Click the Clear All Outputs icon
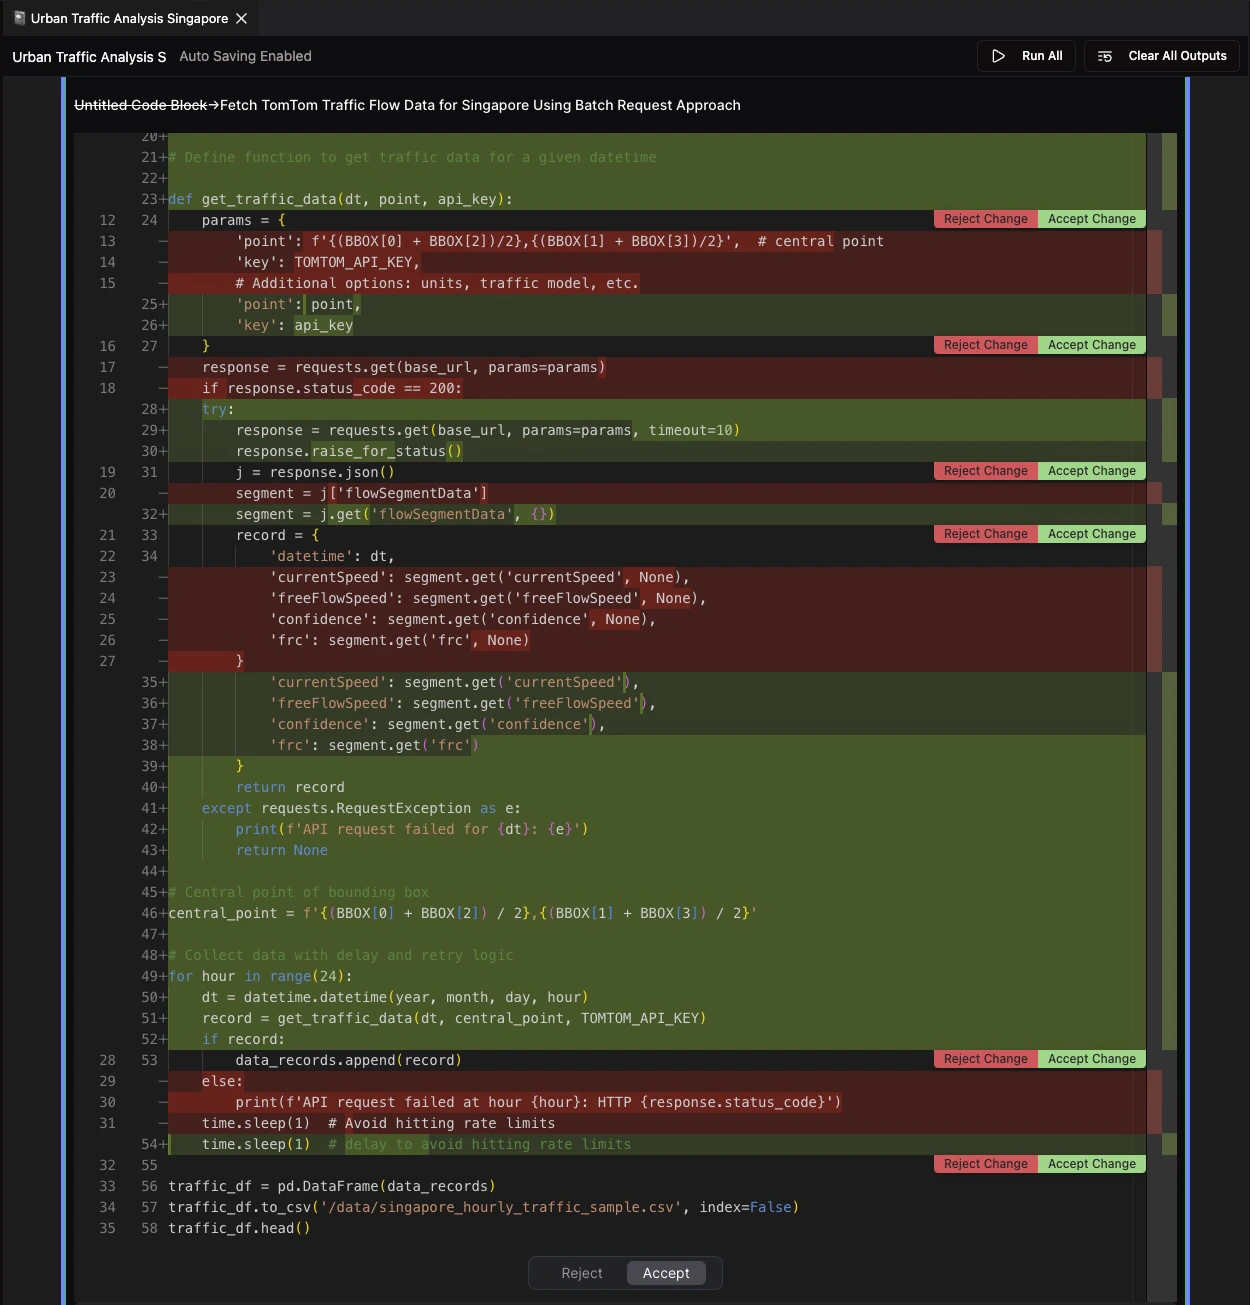The image size is (1250, 1305). point(1104,56)
